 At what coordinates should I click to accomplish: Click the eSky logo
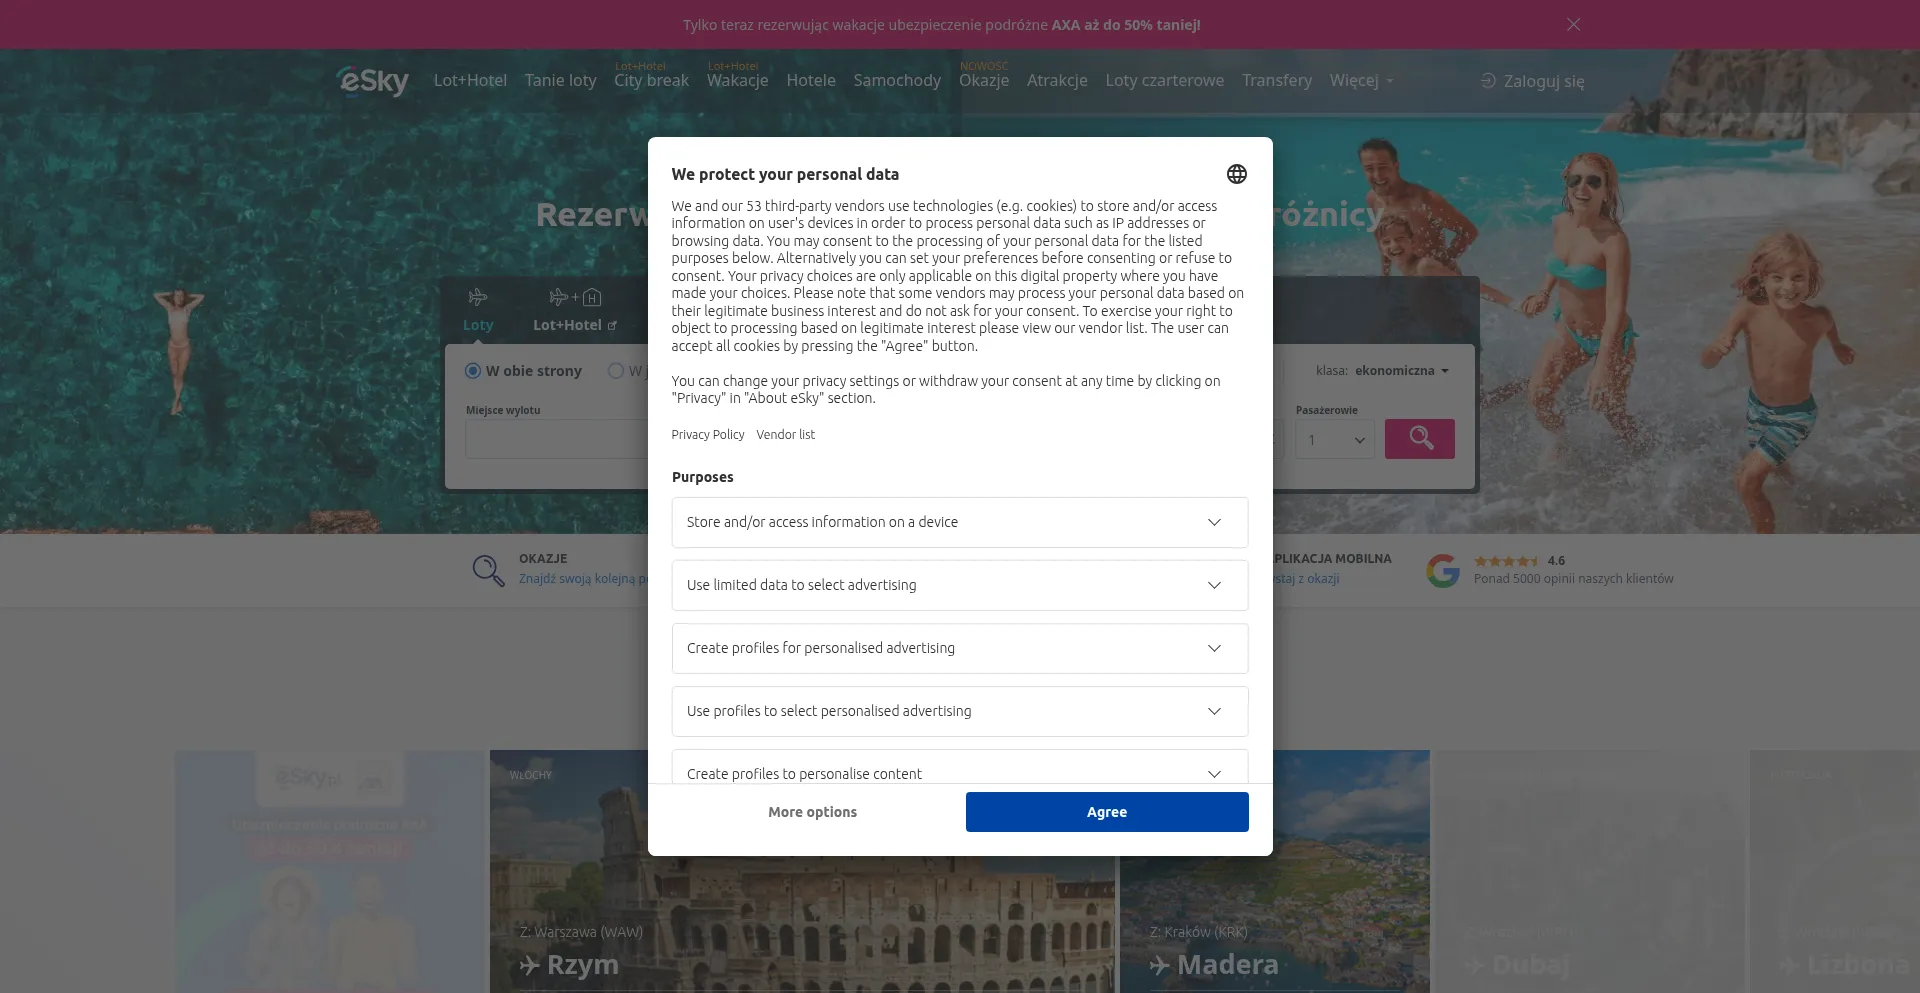point(373,80)
